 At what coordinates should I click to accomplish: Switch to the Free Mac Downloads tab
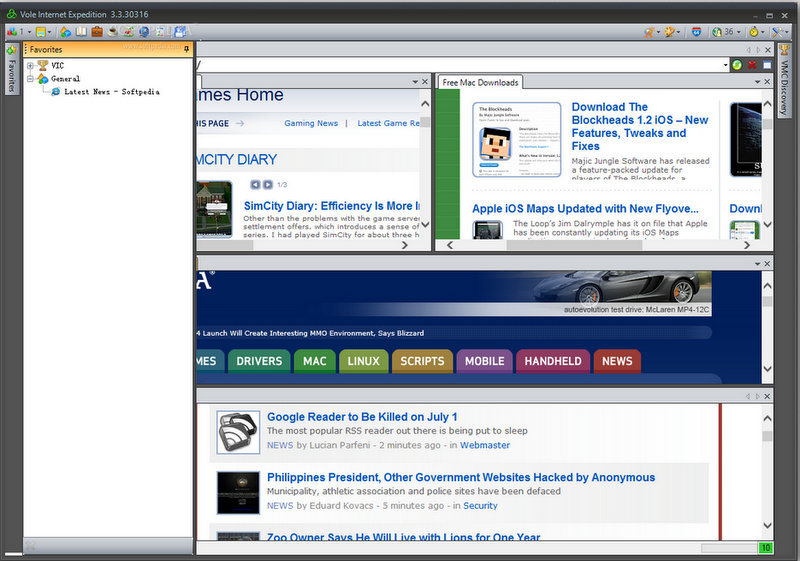pos(480,82)
